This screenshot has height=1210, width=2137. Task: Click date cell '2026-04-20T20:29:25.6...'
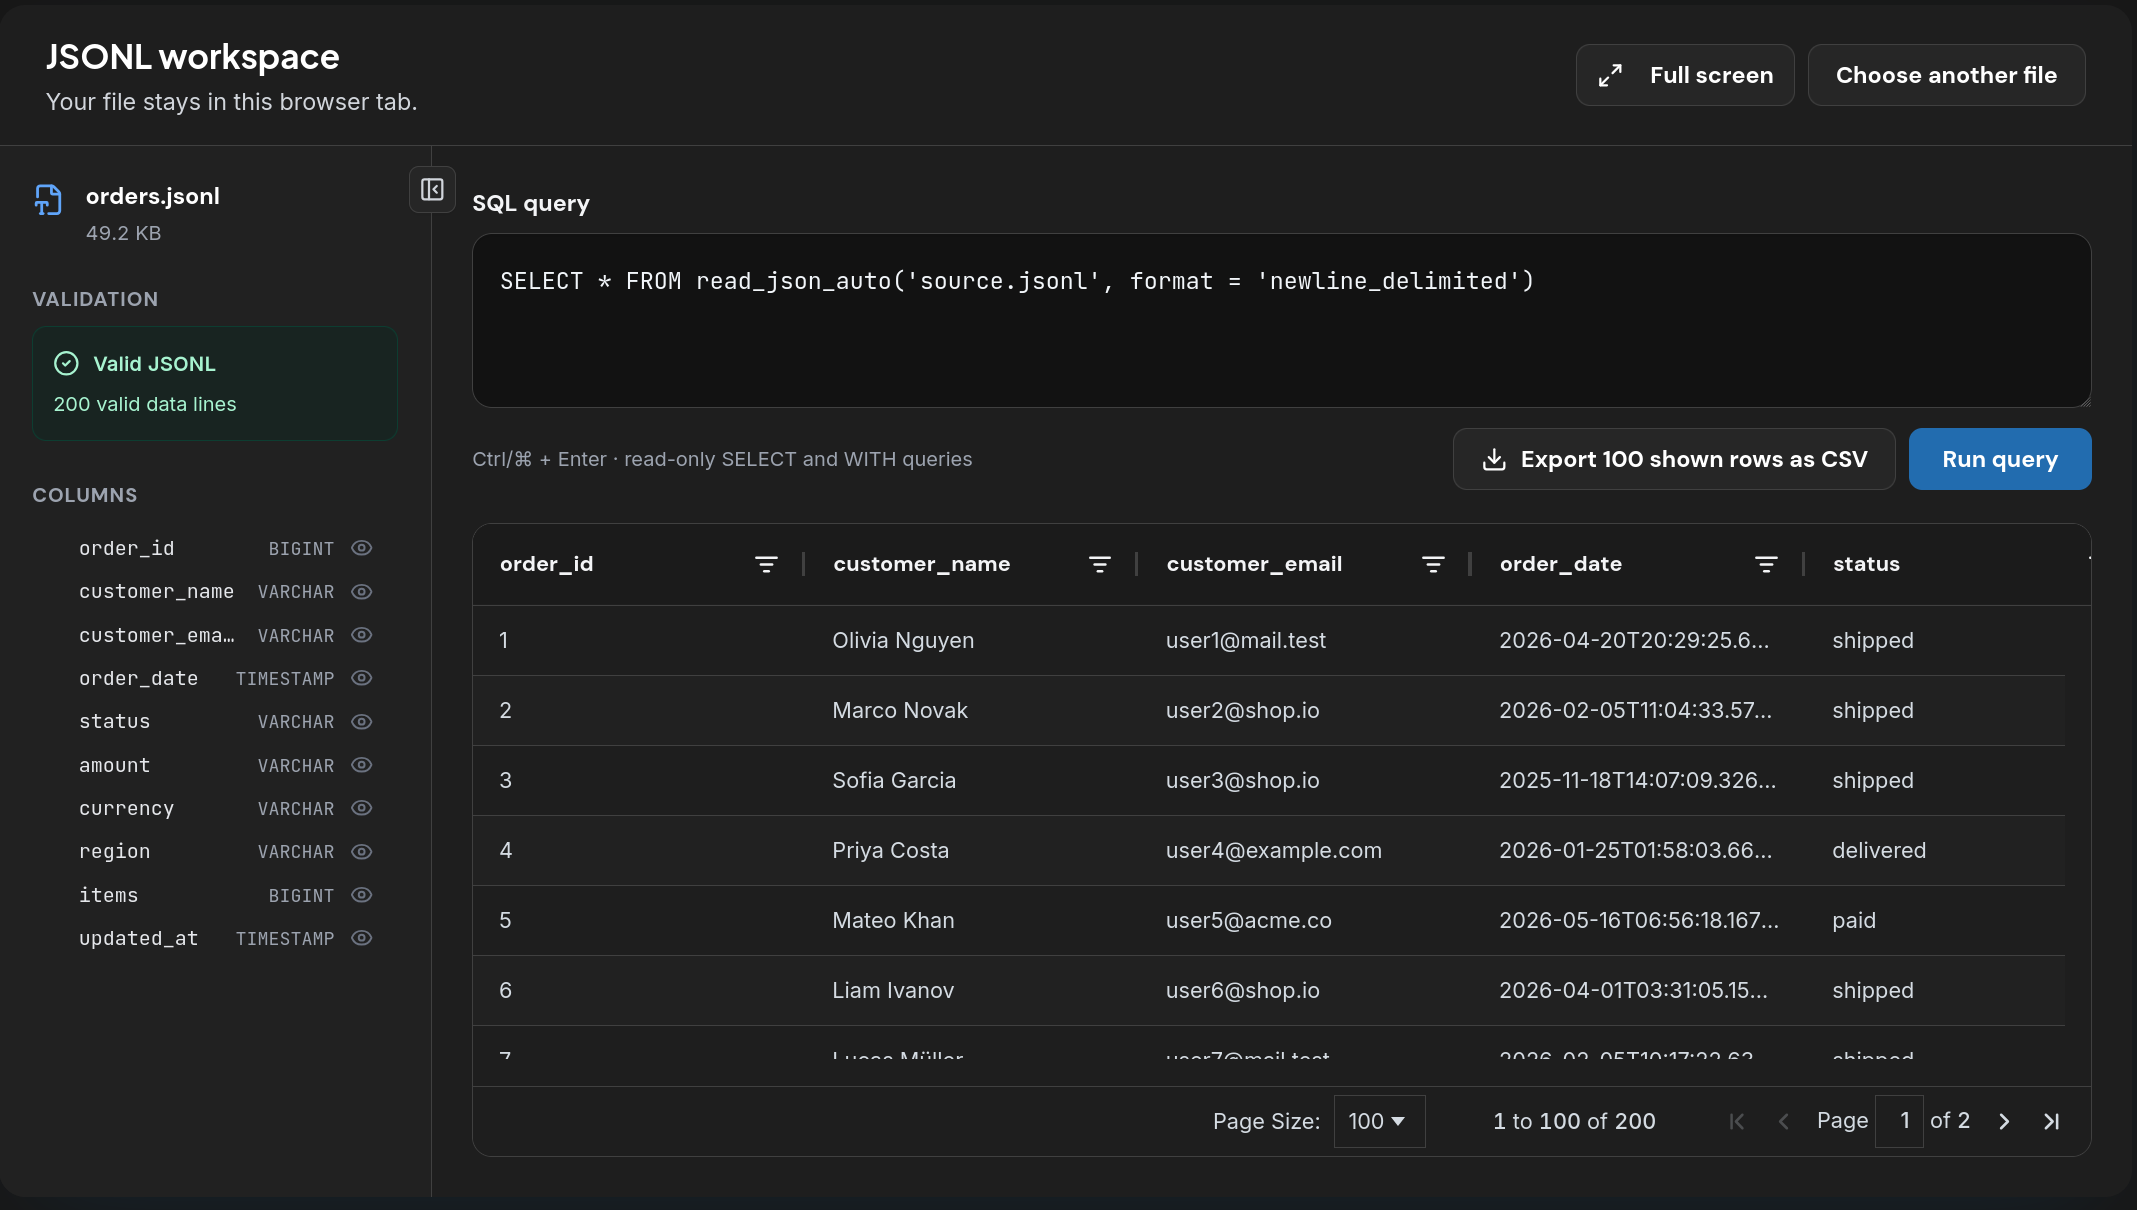tap(1634, 640)
